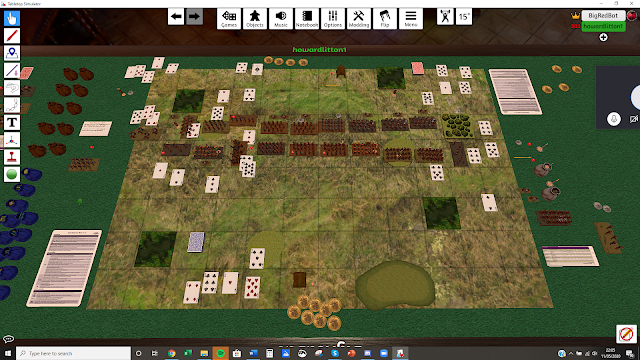This screenshot has height=360, width=640.
Task: Click the red host color circle
Action: pos(632,16)
